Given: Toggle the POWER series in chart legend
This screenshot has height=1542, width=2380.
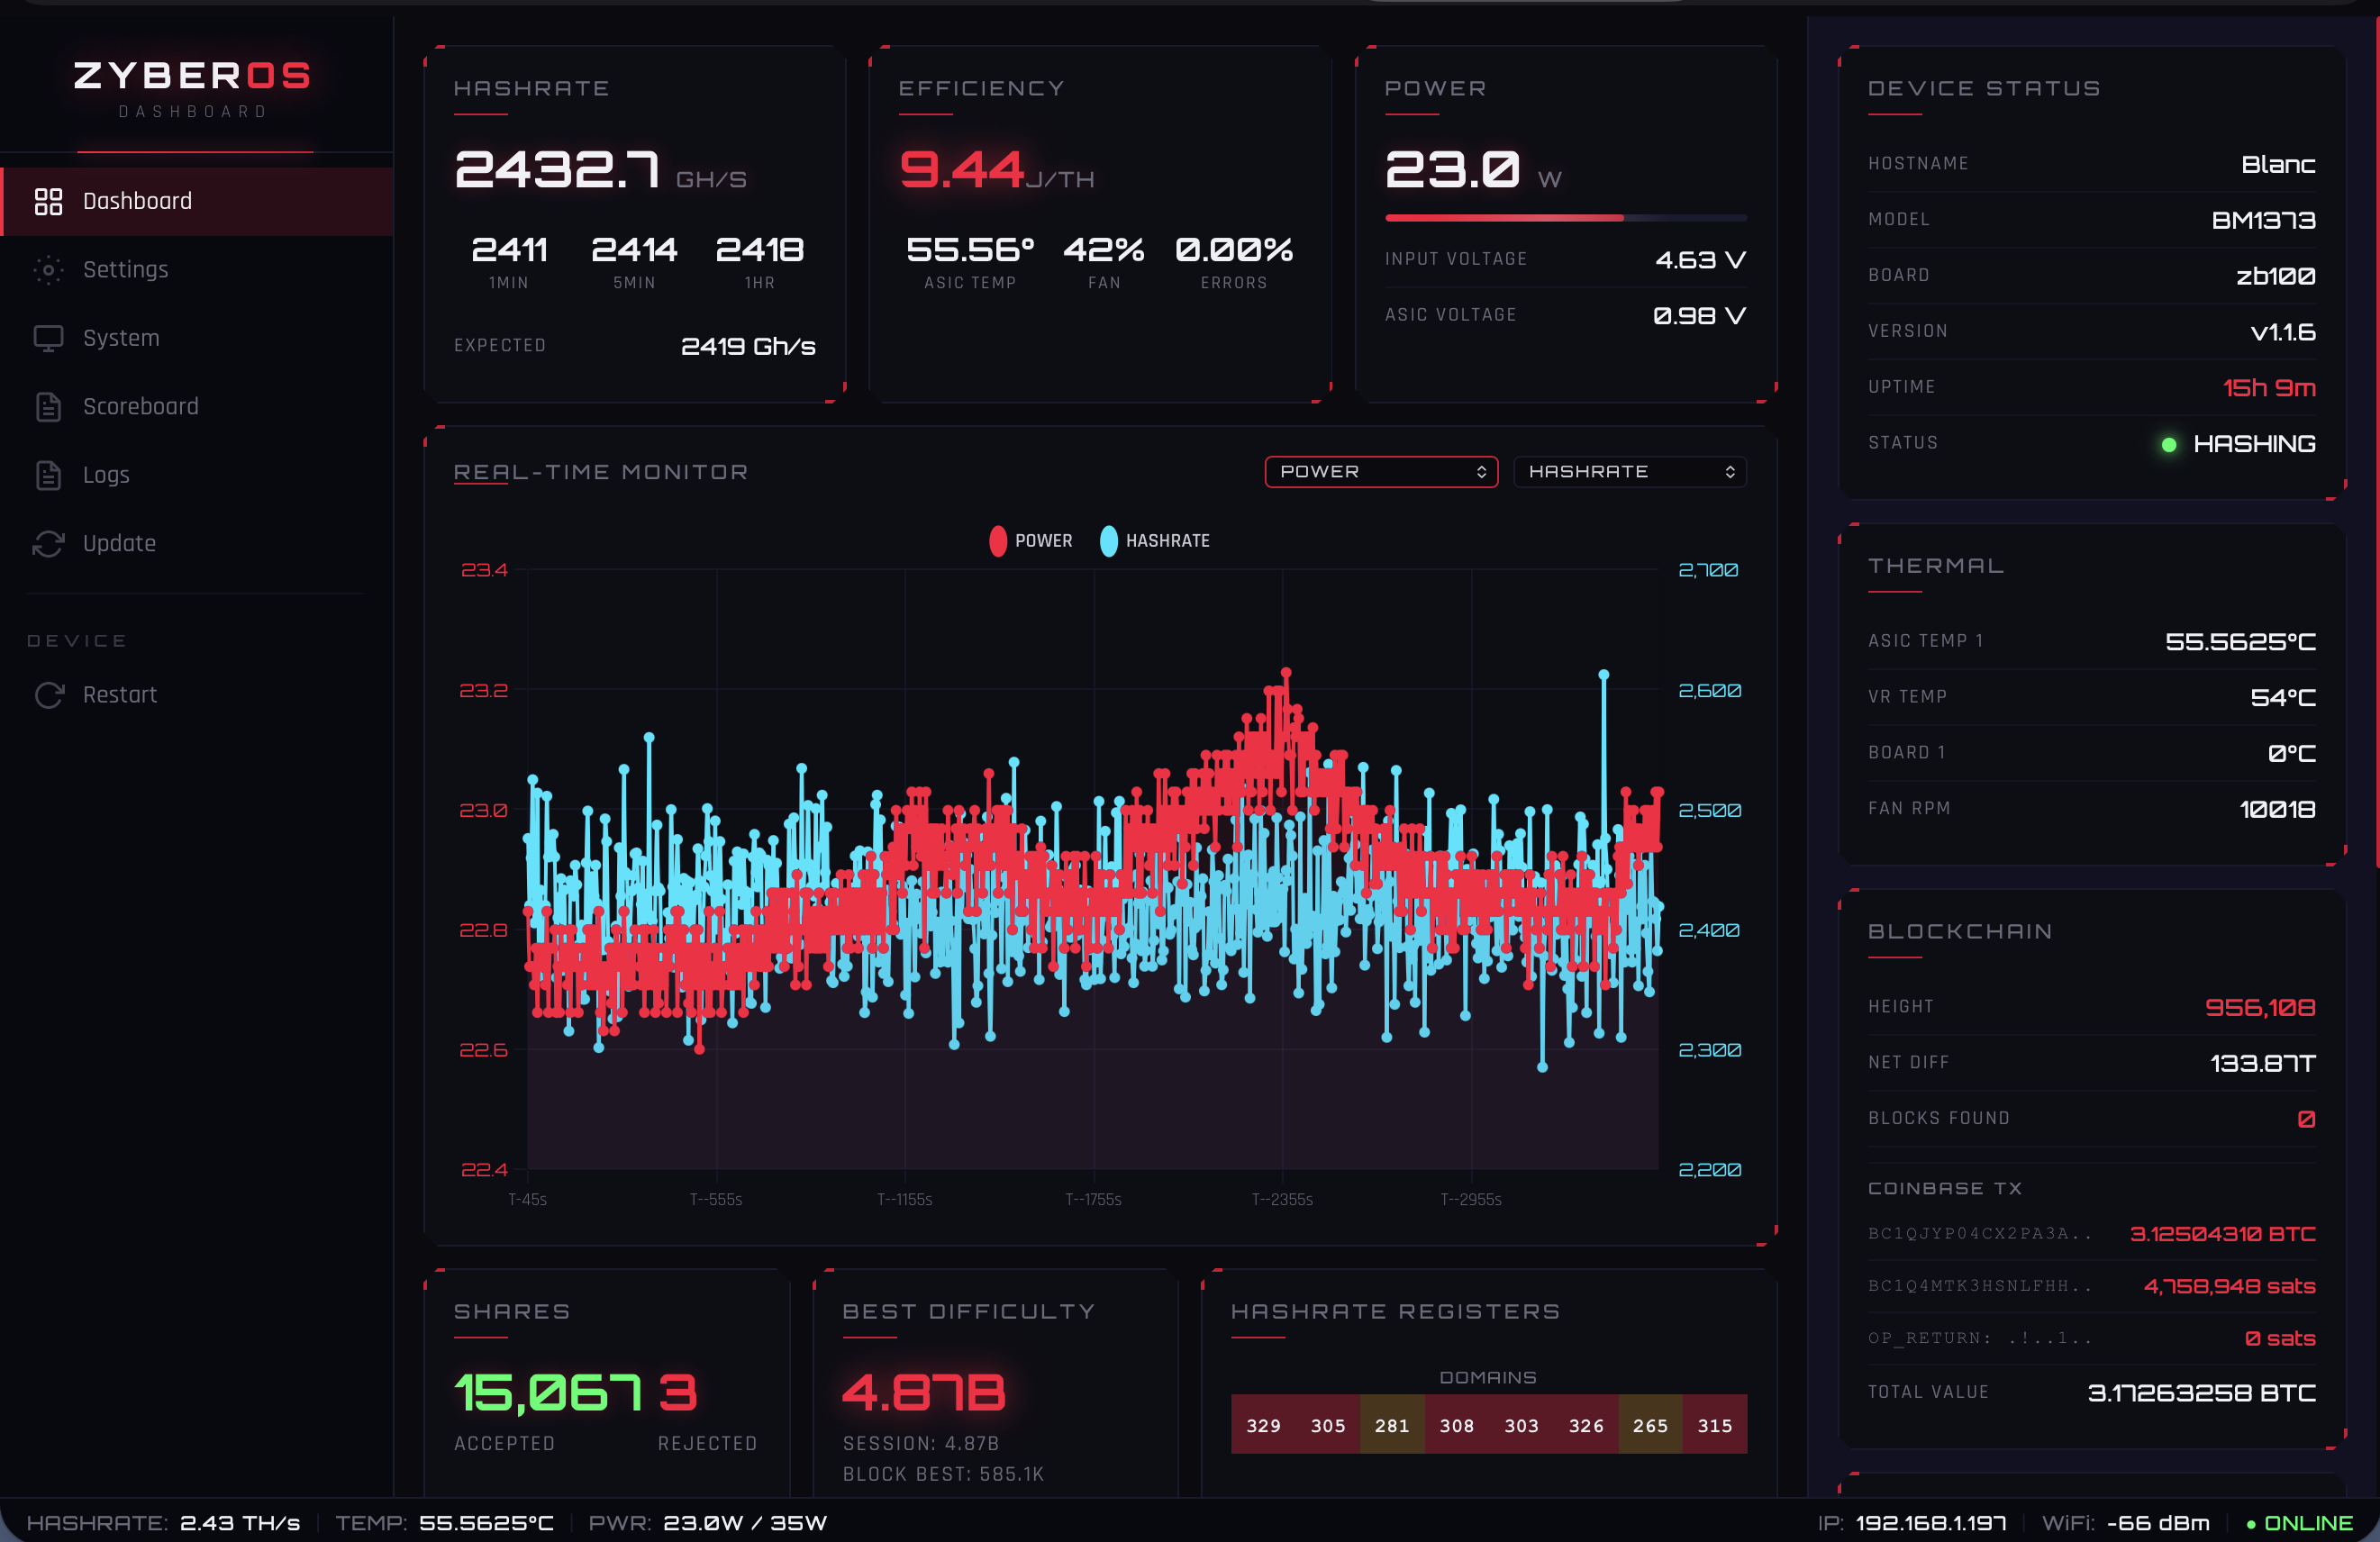Looking at the screenshot, I should tap(1031, 541).
